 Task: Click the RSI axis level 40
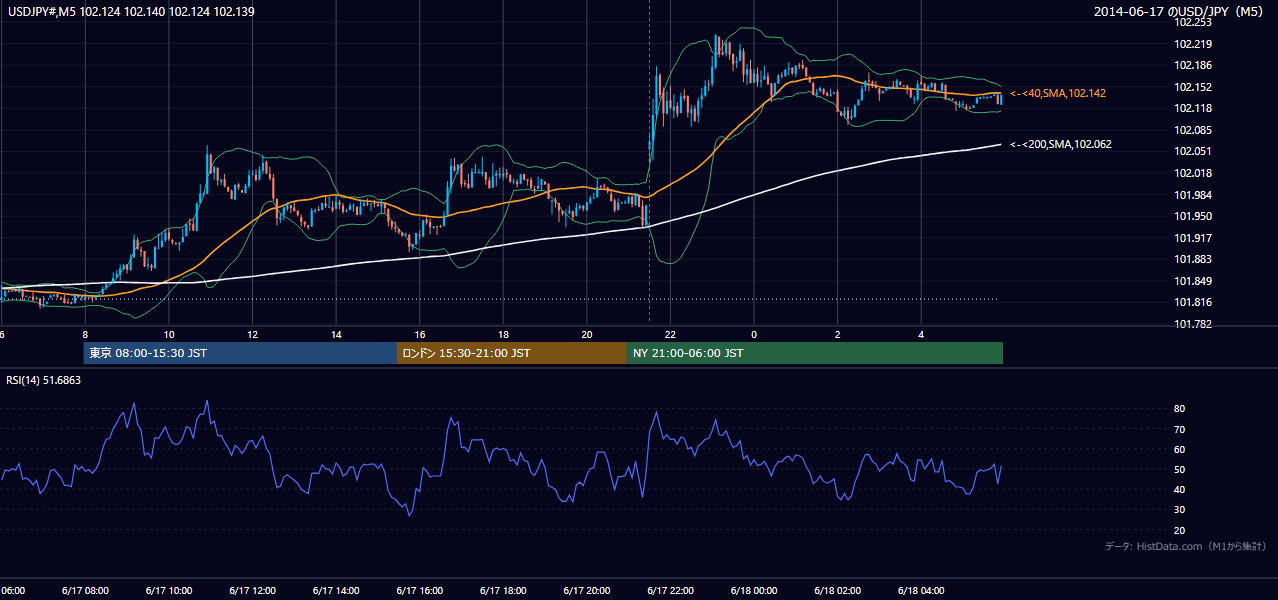[1179, 489]
